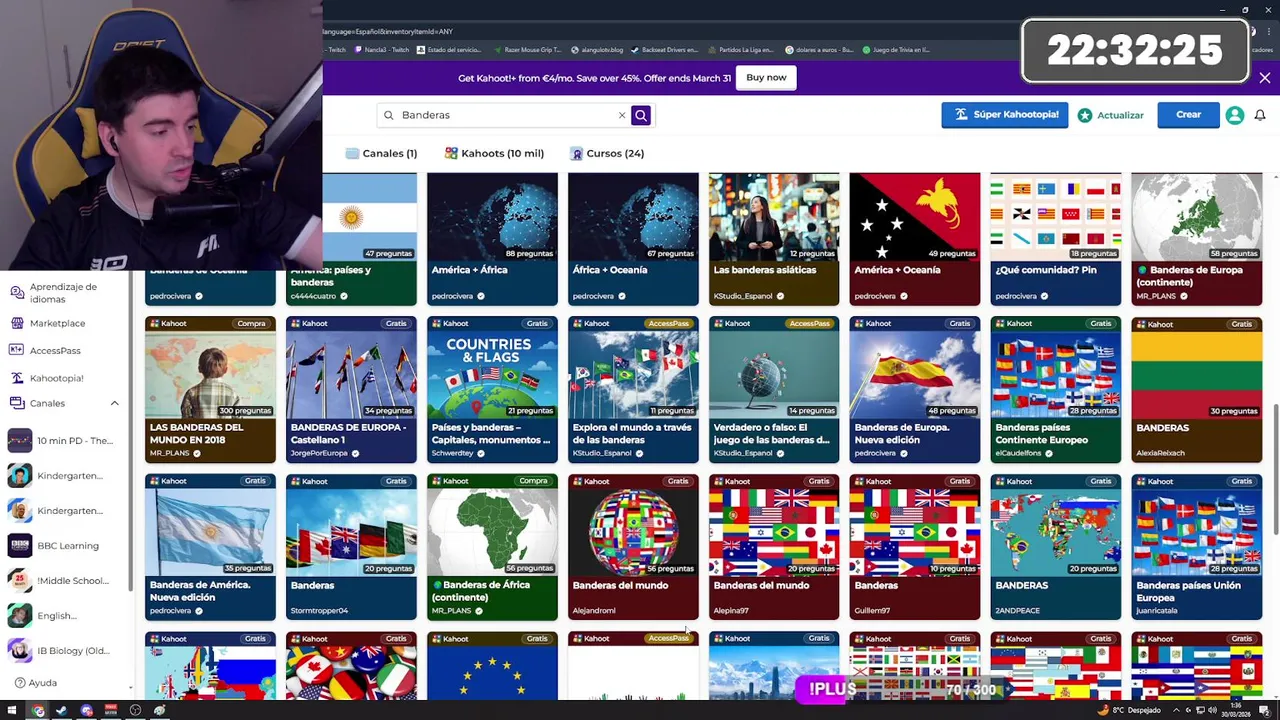
Task: Clear the Banderas search text
Action: point(621,115)
